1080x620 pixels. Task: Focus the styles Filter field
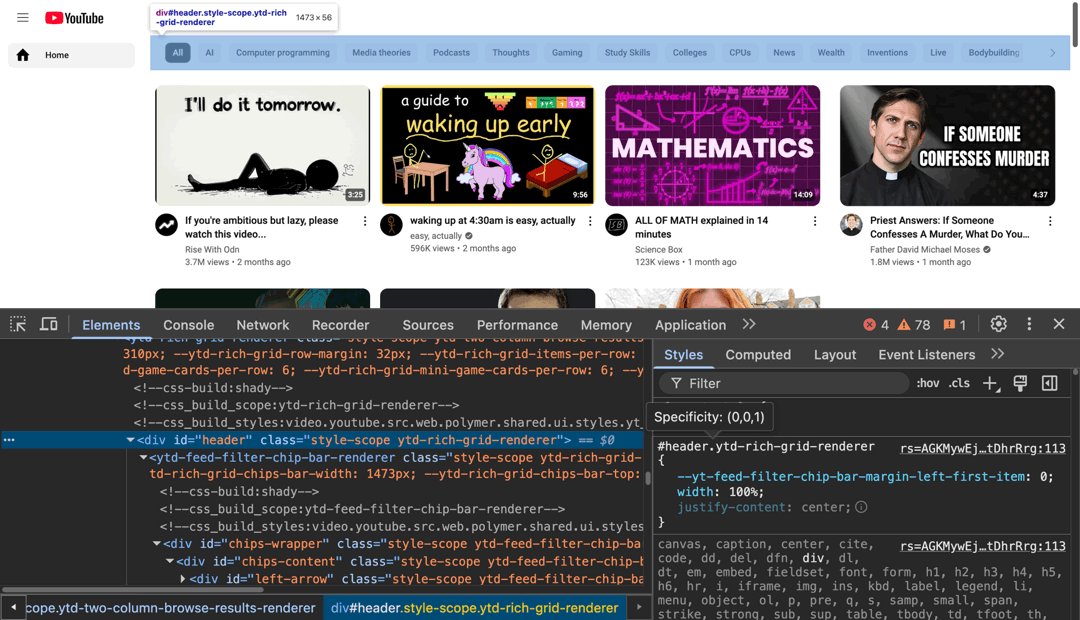[x=784, y=383]
